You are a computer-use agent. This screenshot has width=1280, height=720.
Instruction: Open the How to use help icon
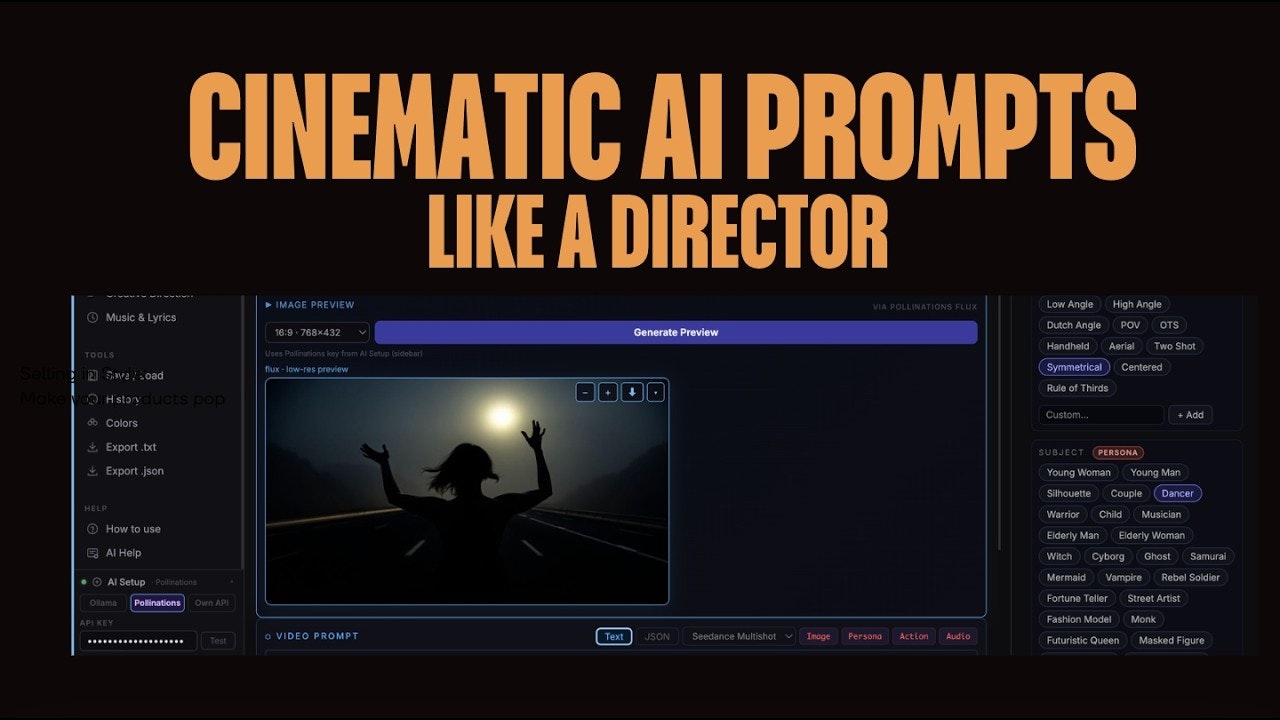pyautogui.click(x=91, y=529)
